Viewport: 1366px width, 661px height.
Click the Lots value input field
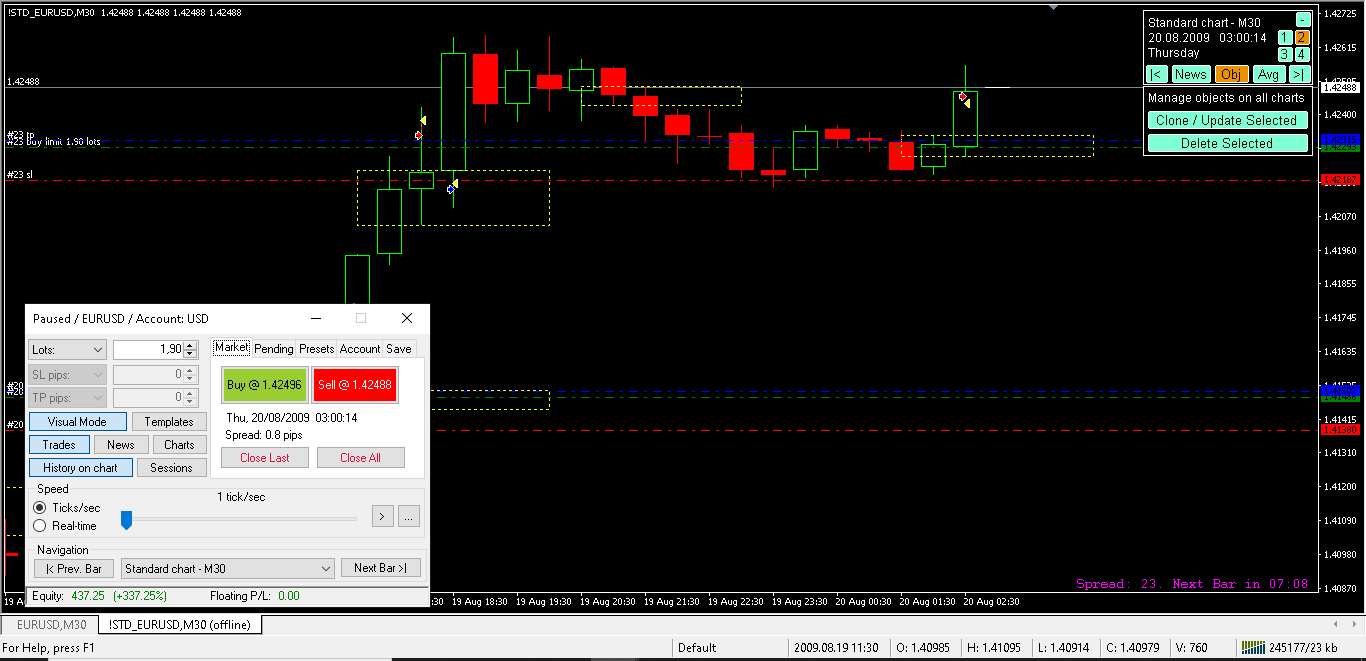point(148,350)
